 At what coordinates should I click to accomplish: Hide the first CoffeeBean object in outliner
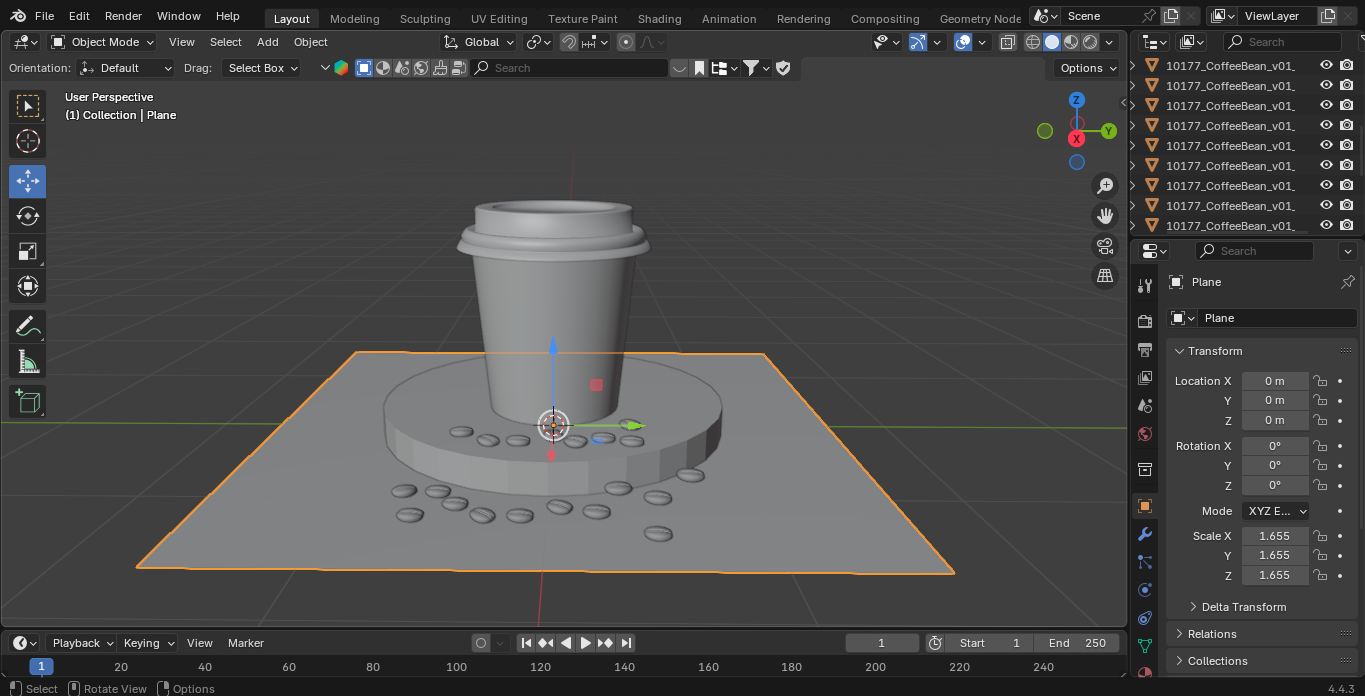click(1326, 65)
